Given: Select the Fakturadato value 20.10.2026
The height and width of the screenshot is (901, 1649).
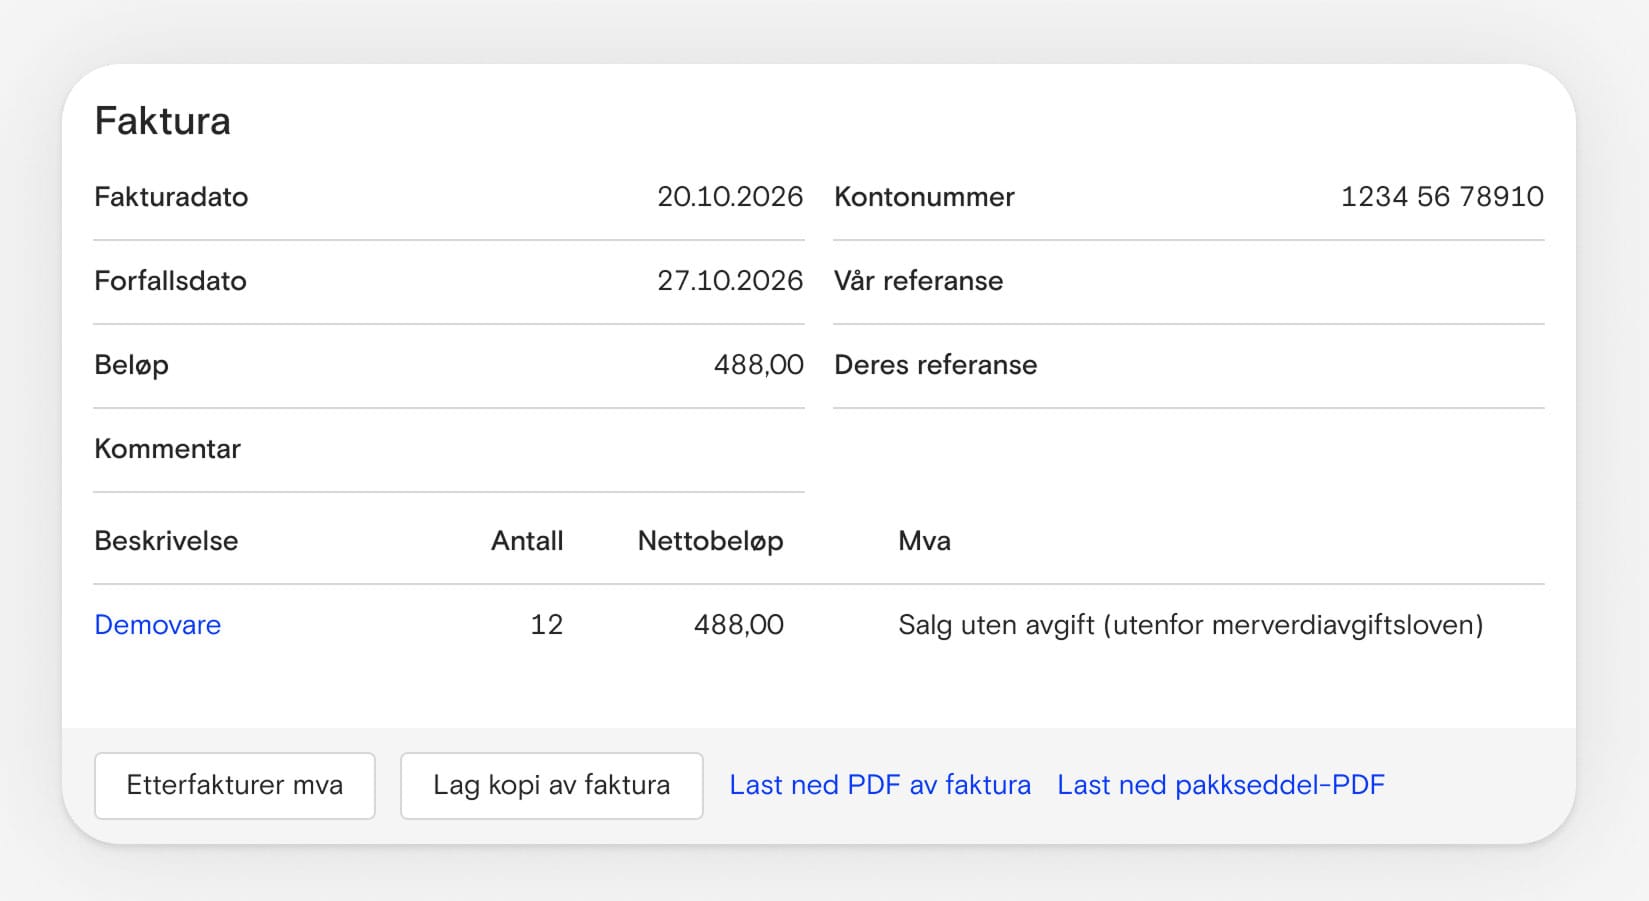Looking at the screenshot, I should (x=729, y=197).
